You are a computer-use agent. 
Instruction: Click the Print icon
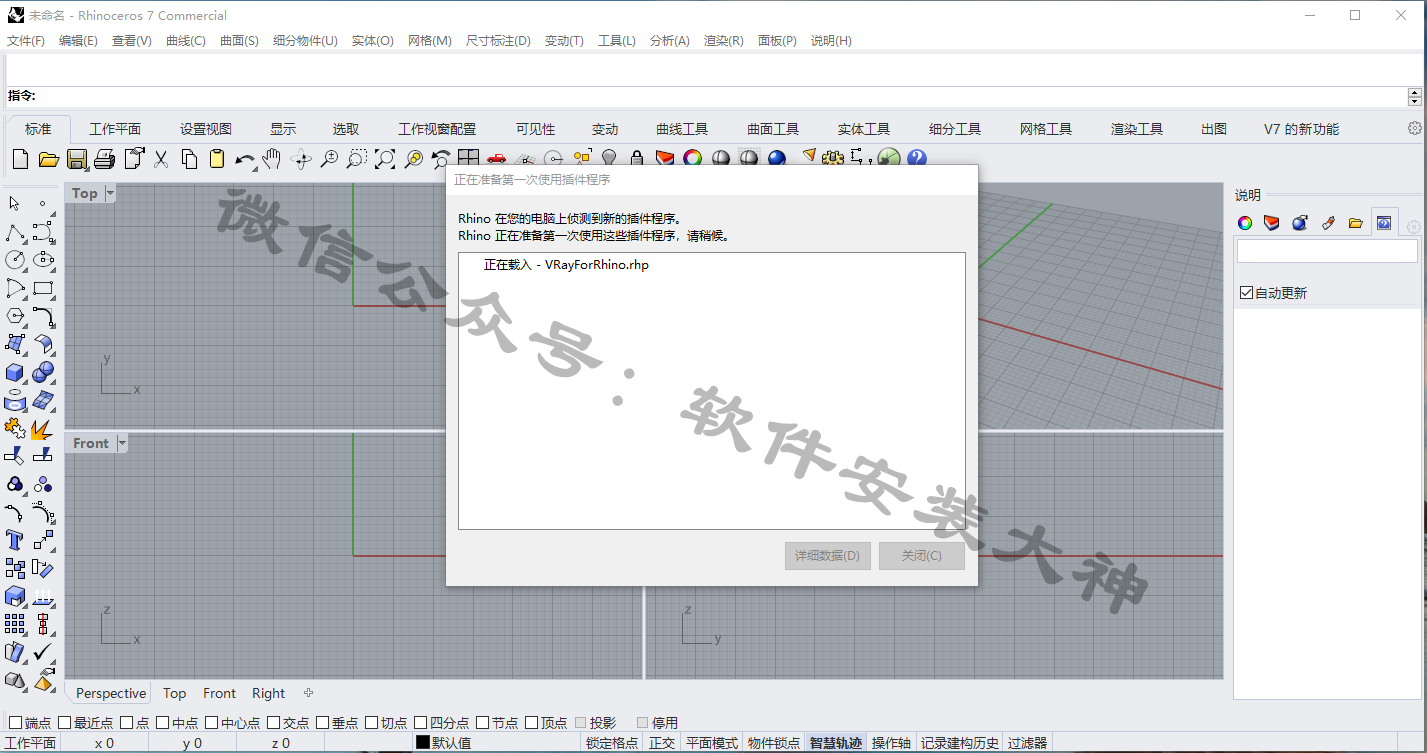[x=104, y=159]
